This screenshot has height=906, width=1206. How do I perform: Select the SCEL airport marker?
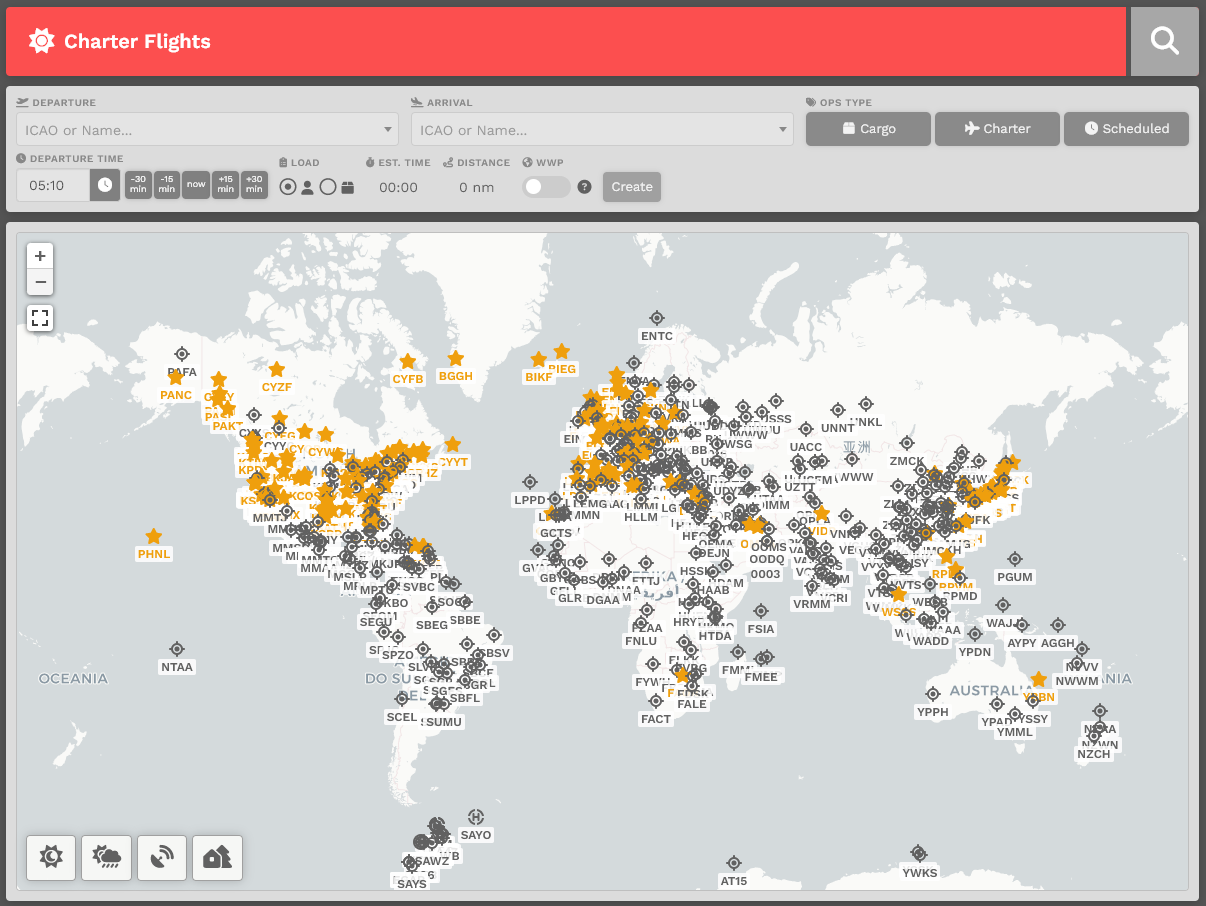click(402, 700)
